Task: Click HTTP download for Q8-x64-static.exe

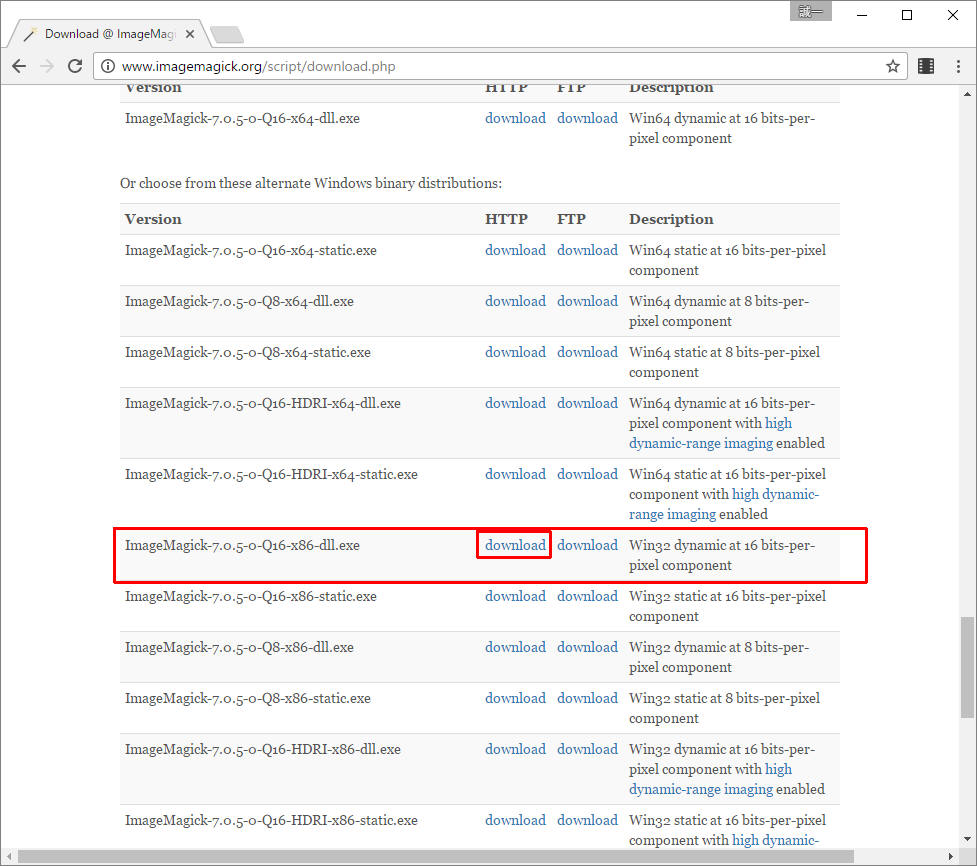Action: pyautogui.click(x=515, y=353)
